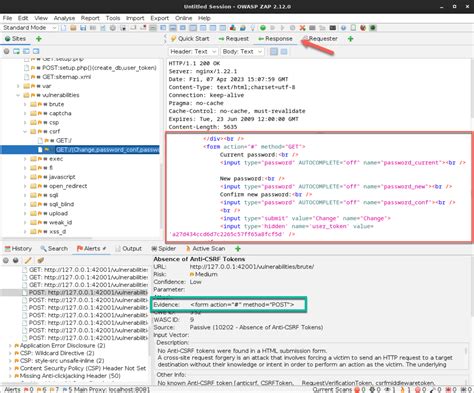
Task: Open the Spider tab
Action: tap(164, 249)
